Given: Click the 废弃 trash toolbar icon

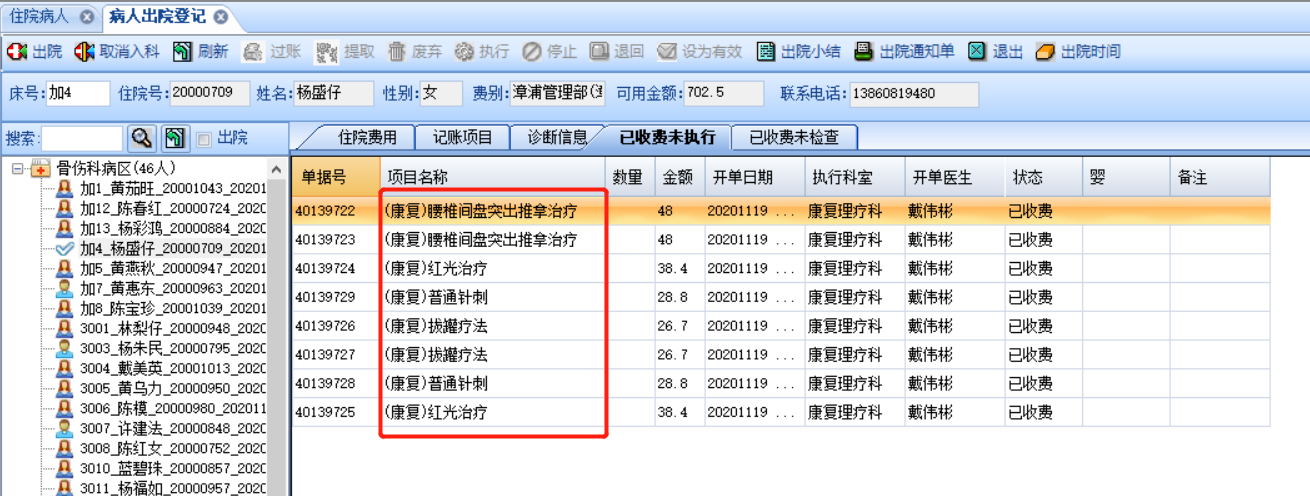Looking at the screenshot, I should pos(397,51).
